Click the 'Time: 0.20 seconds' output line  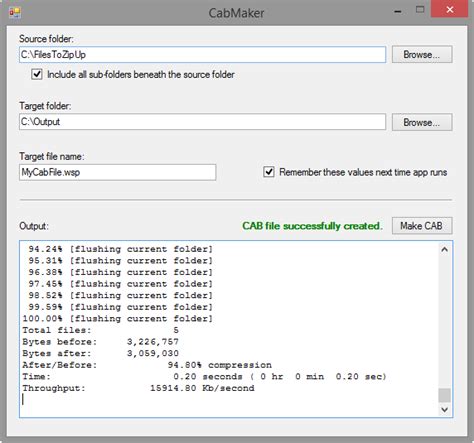(x=204, y=377)
